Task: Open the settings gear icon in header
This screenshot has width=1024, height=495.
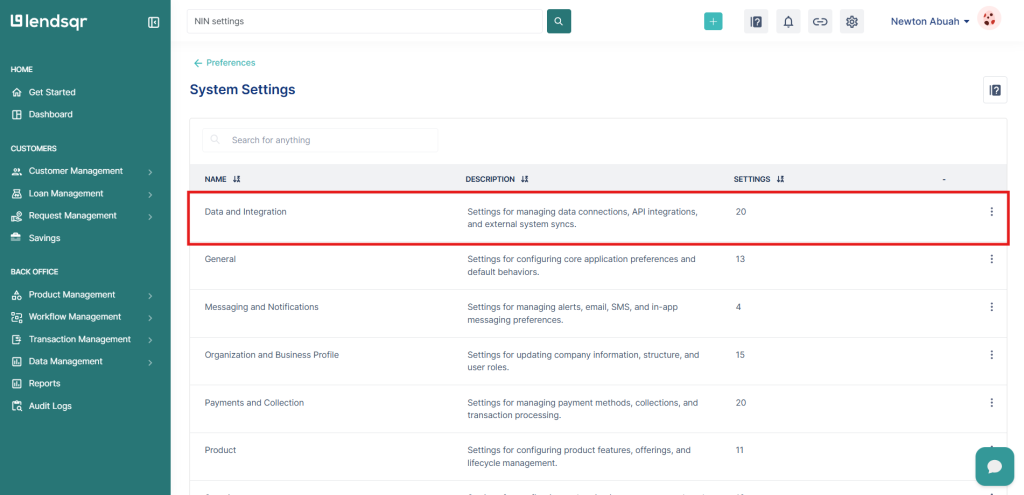Action: (x=852, y=22)
